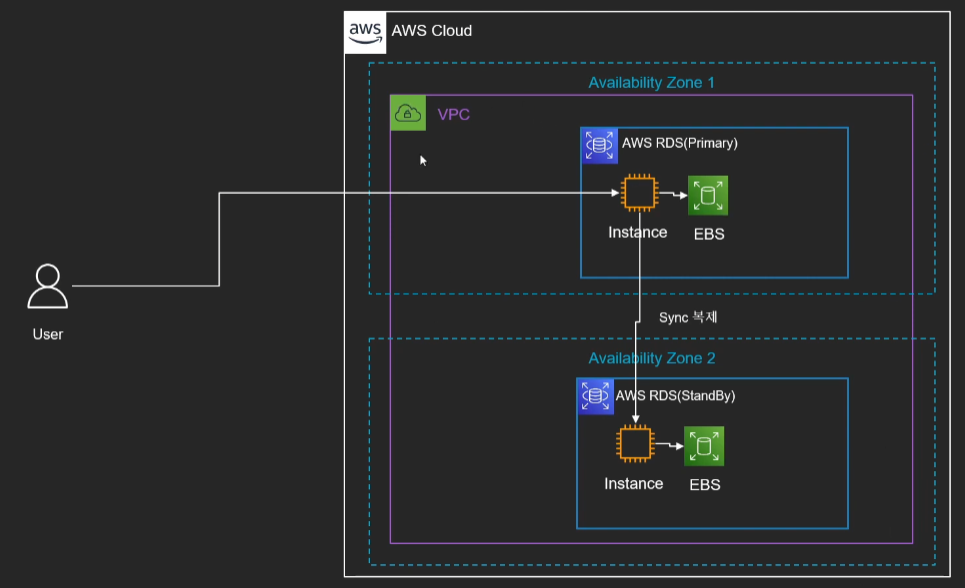
Task: Select the green VPC cloud icon
Action: point(408,113)
